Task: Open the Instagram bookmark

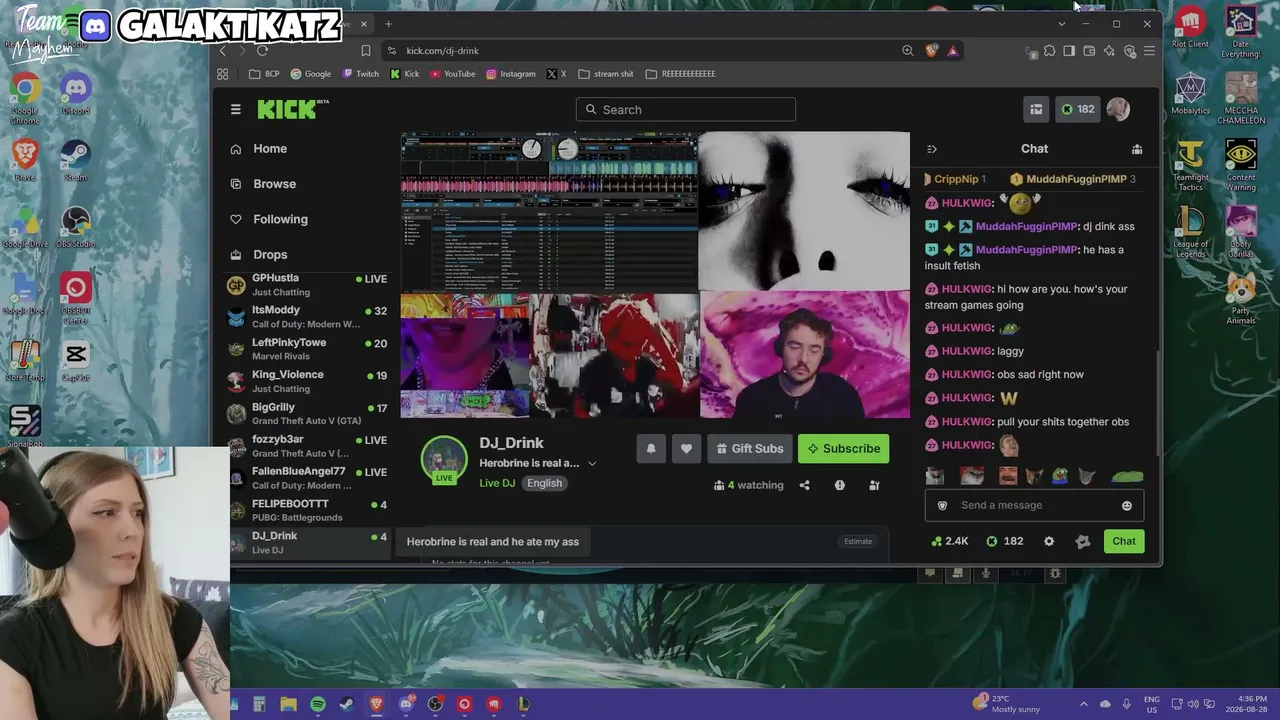Action: click(x=511, y=74)
